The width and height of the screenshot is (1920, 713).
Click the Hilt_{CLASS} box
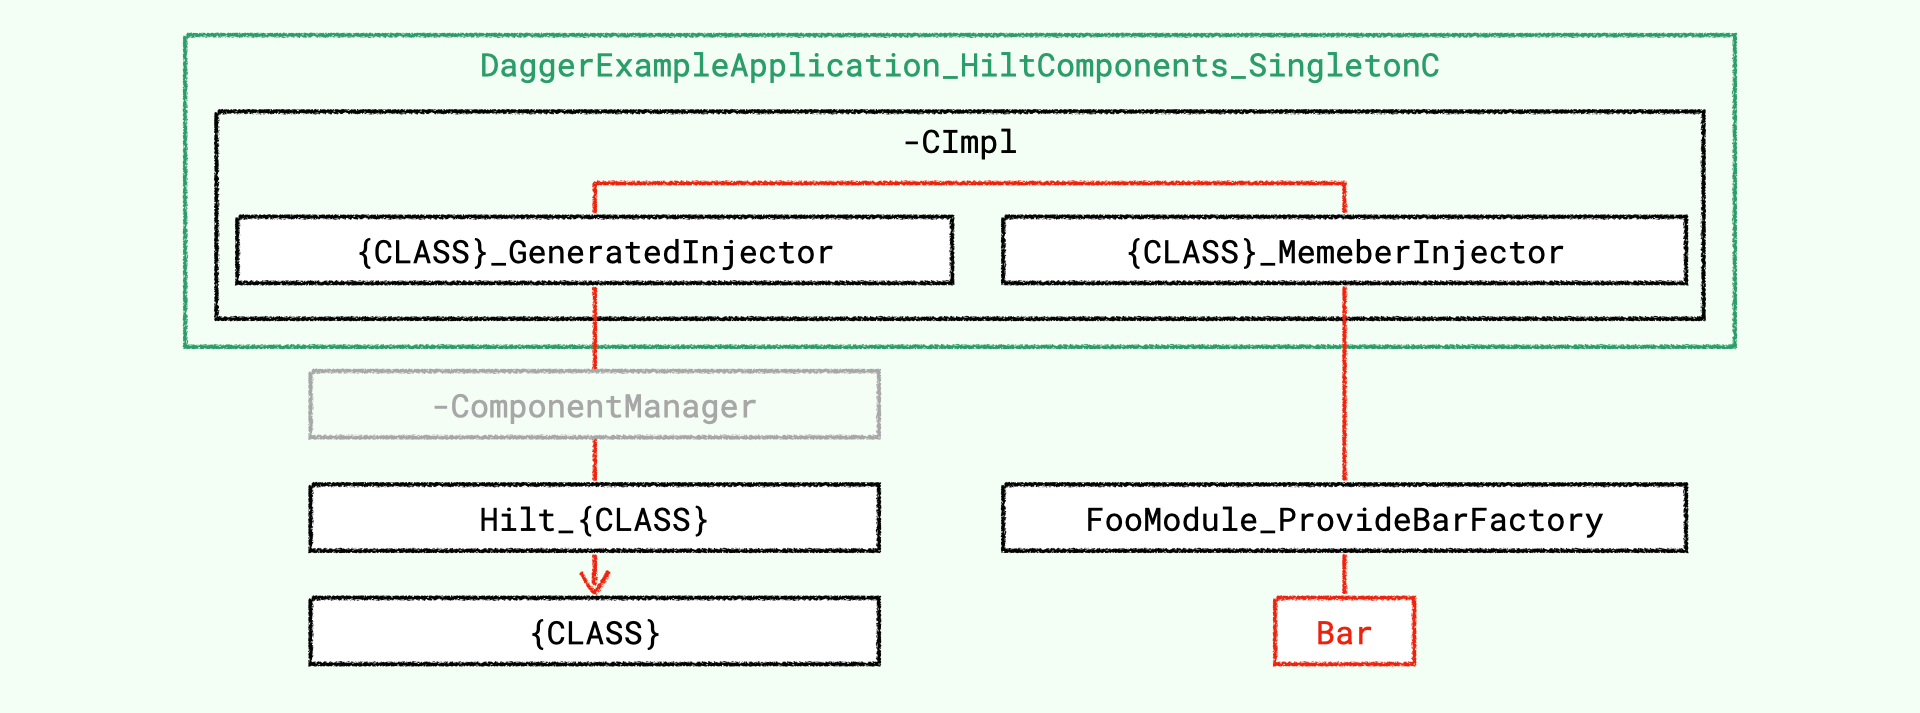click(x=594, y=518)
